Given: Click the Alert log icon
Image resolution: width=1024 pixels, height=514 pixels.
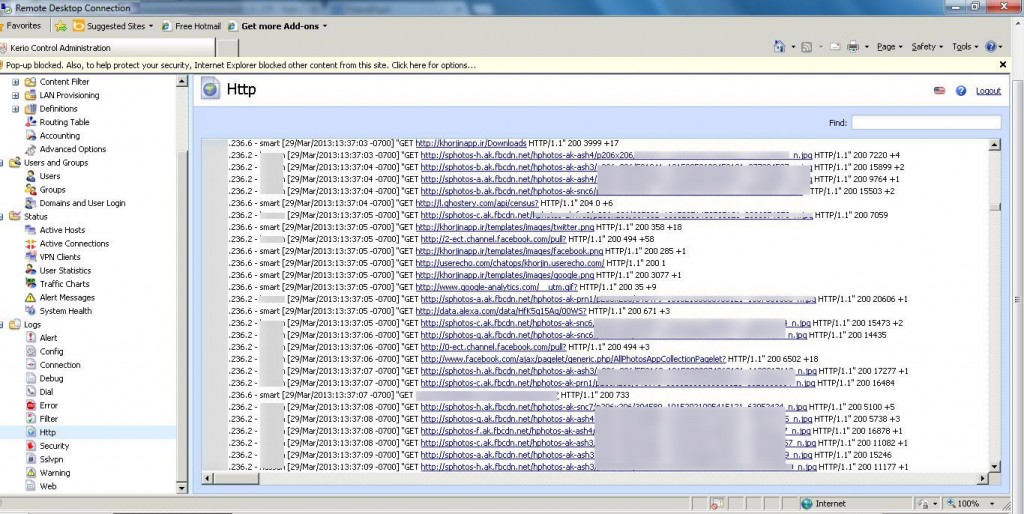Looking at the screenshot, I should point(30,338).
